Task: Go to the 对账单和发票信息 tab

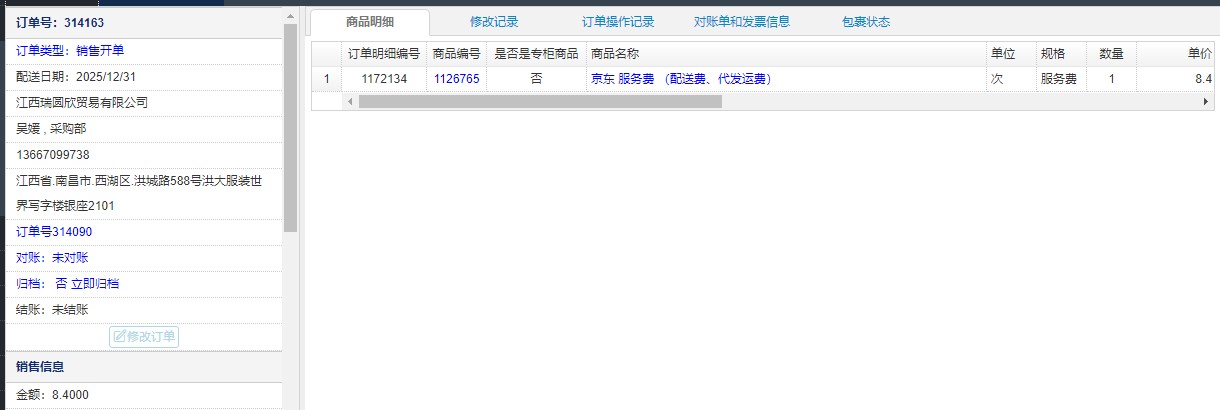Action: coord(742,22)
